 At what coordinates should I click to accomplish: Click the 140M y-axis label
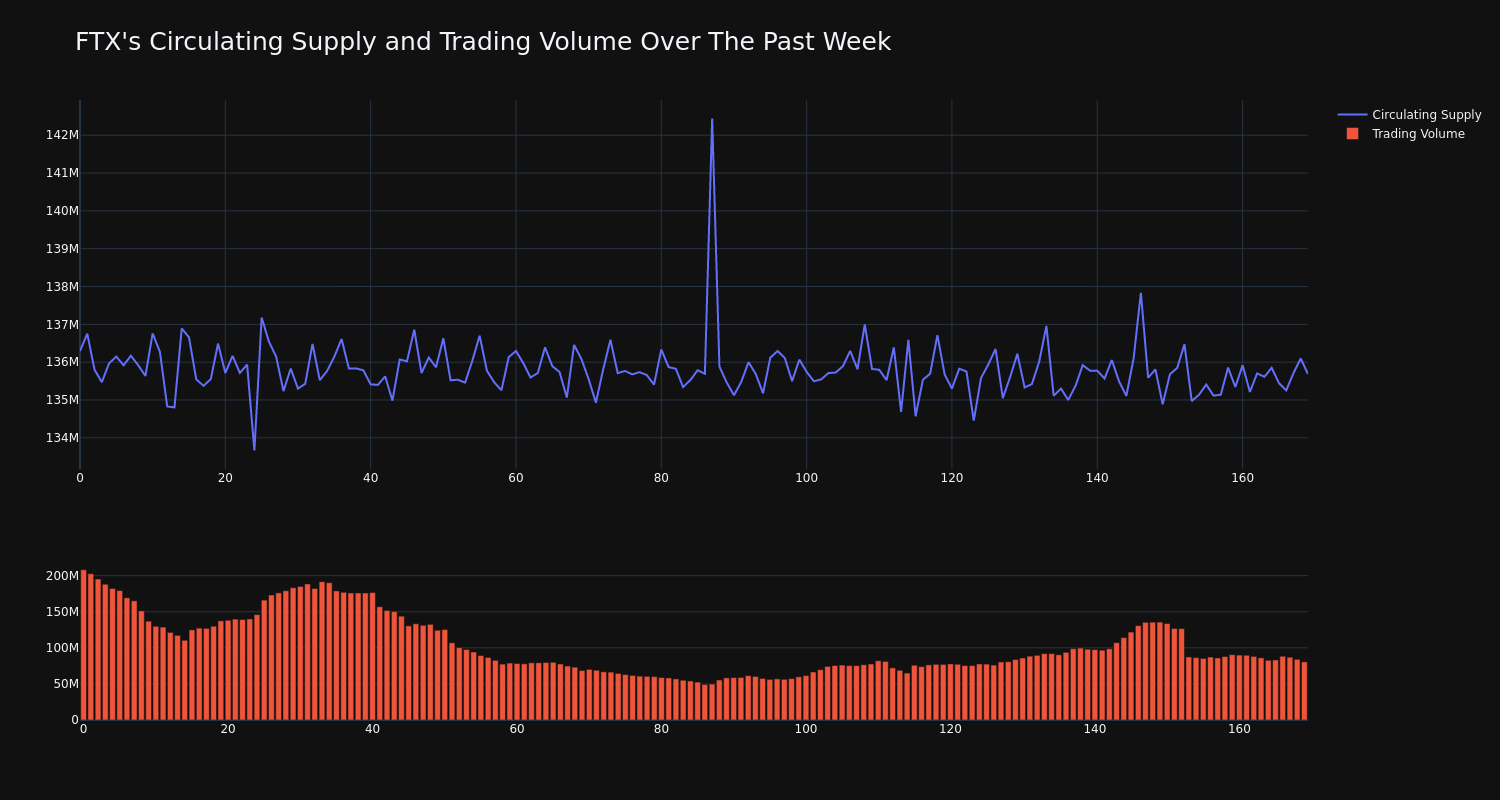(62, 211)
